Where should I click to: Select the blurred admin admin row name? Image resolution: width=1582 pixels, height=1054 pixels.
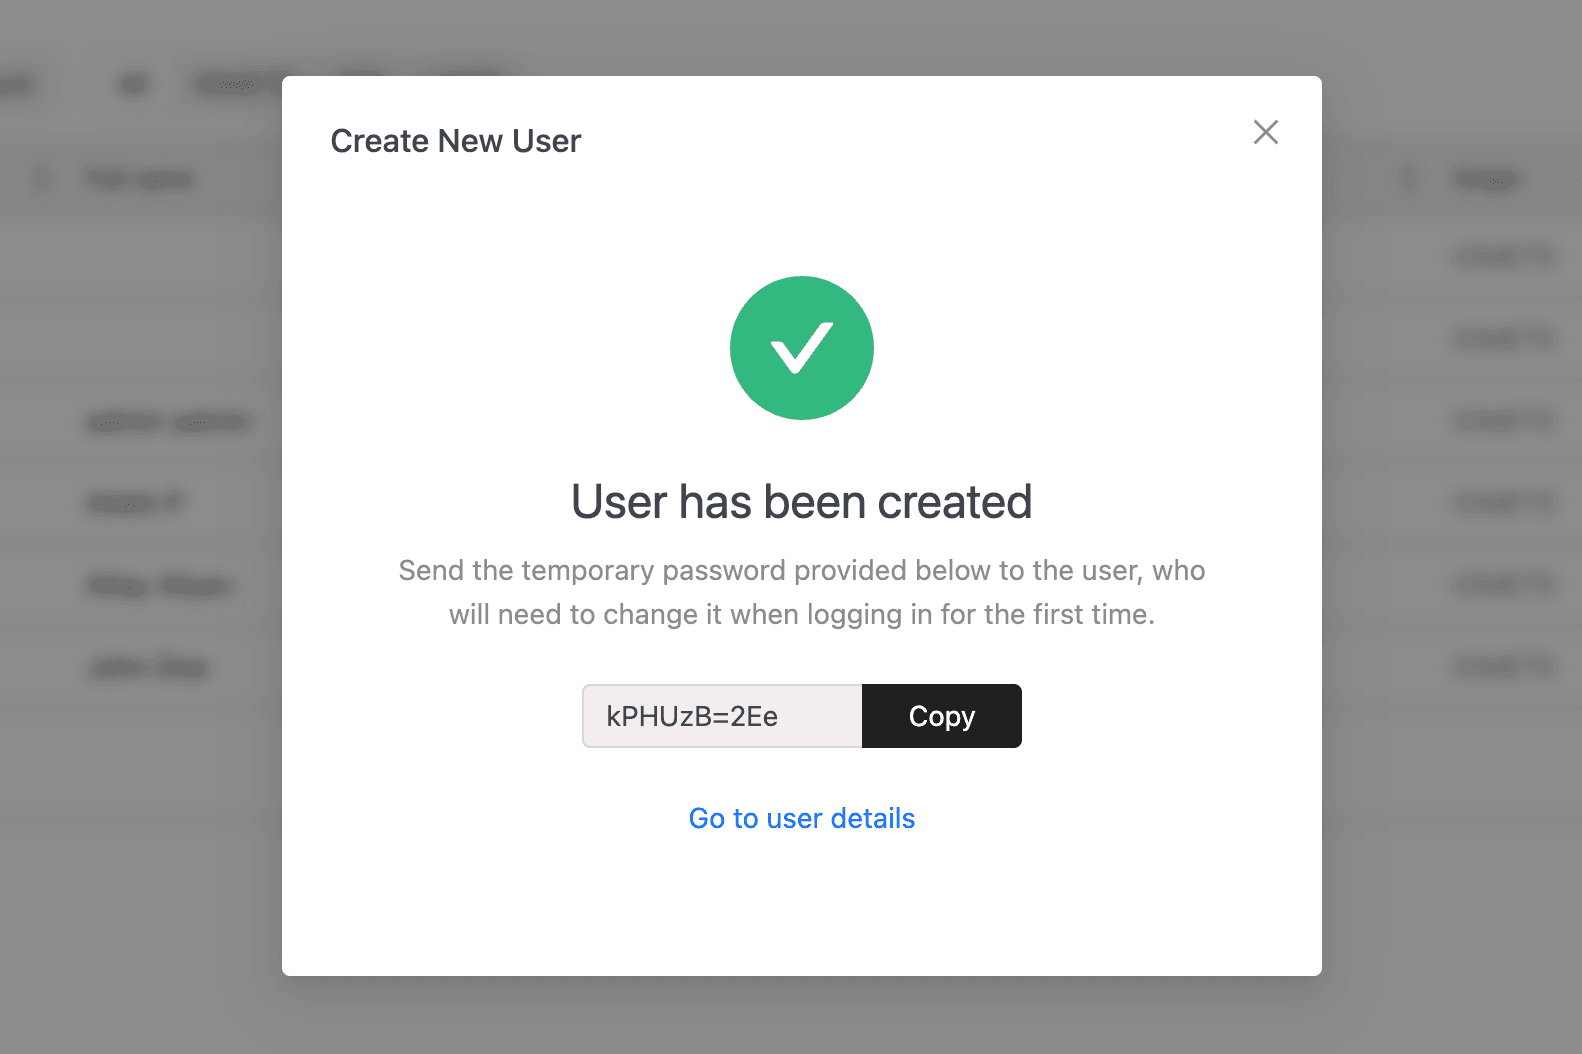click(168, 421)
